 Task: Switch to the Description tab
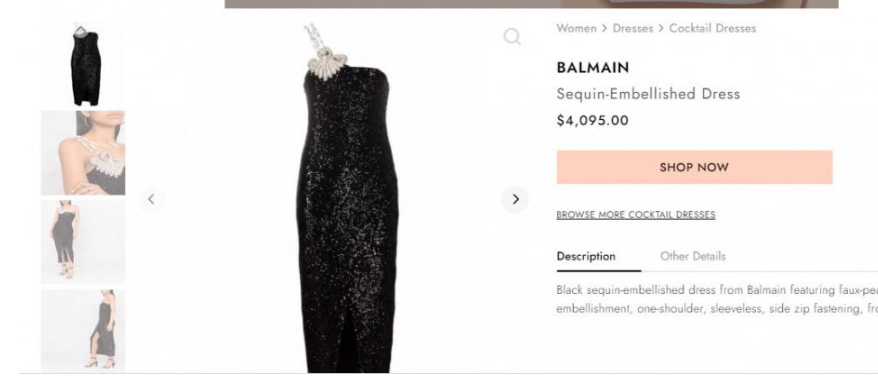pos(586,256)
